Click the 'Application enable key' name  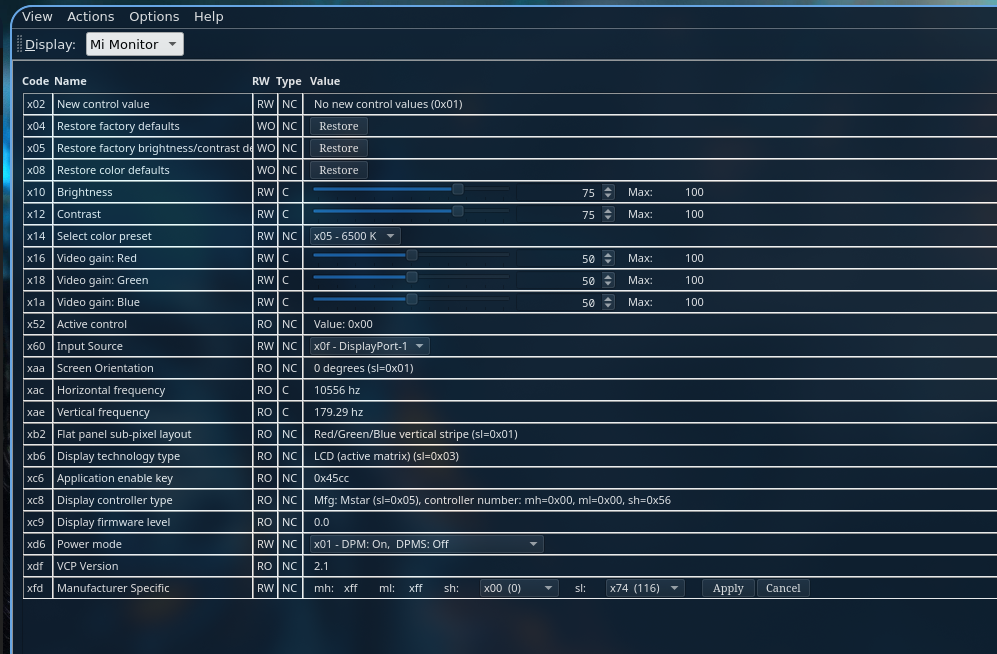(x=114, y=478)
